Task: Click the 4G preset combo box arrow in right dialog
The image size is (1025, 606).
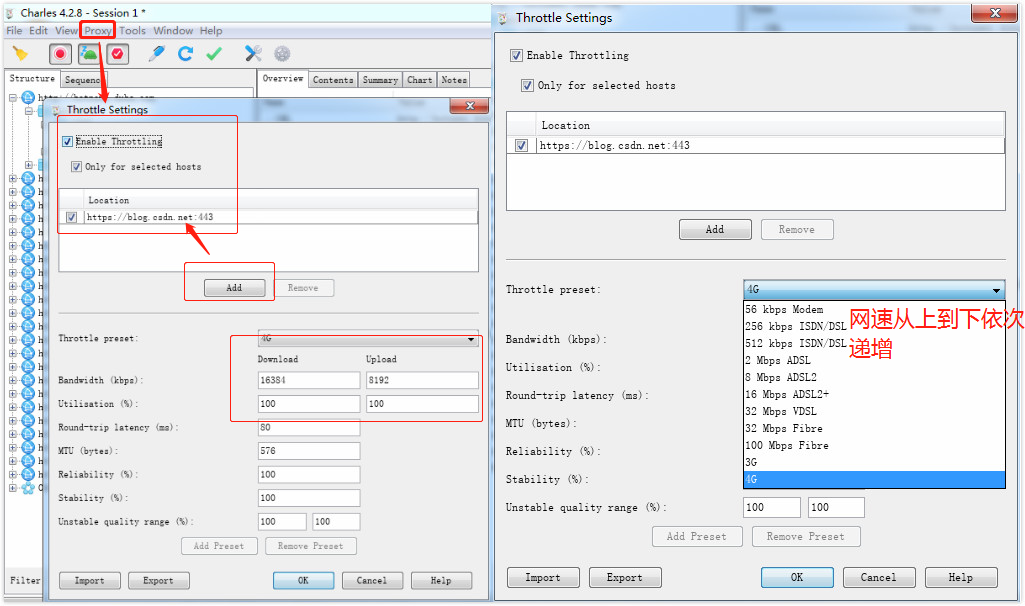Action: tap(996, 290)
